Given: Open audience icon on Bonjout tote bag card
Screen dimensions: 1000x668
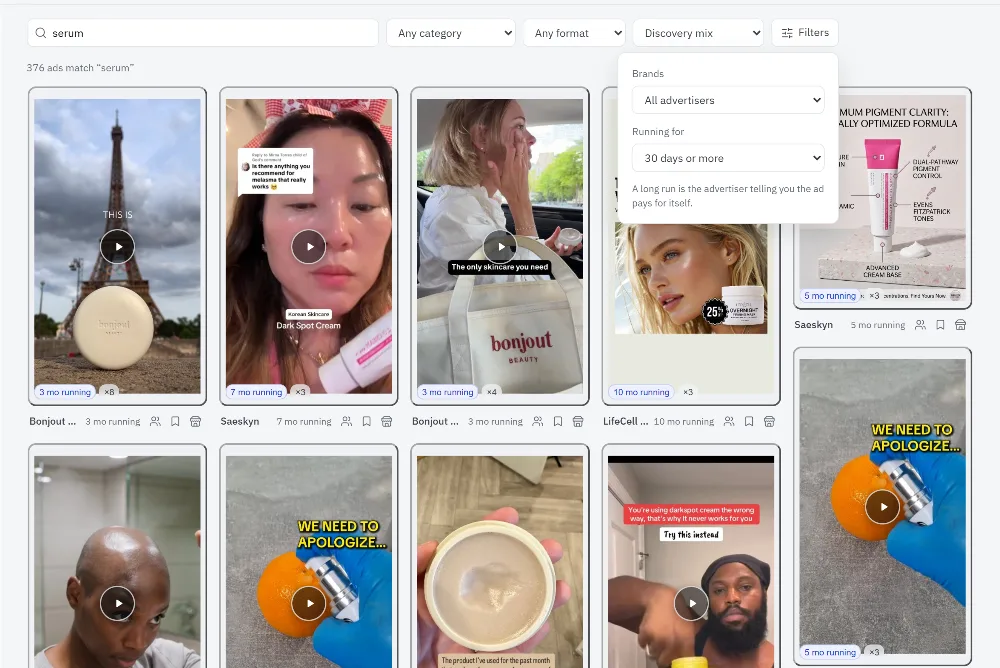Looking at the screenshot, I should (538, 421).
